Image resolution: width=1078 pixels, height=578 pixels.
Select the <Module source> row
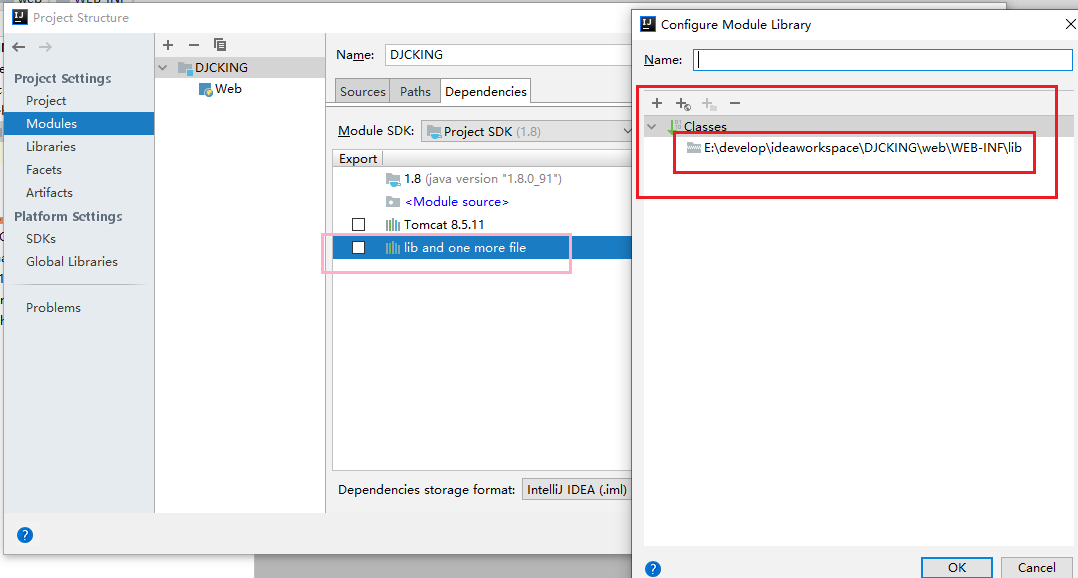tap(483, 201)
